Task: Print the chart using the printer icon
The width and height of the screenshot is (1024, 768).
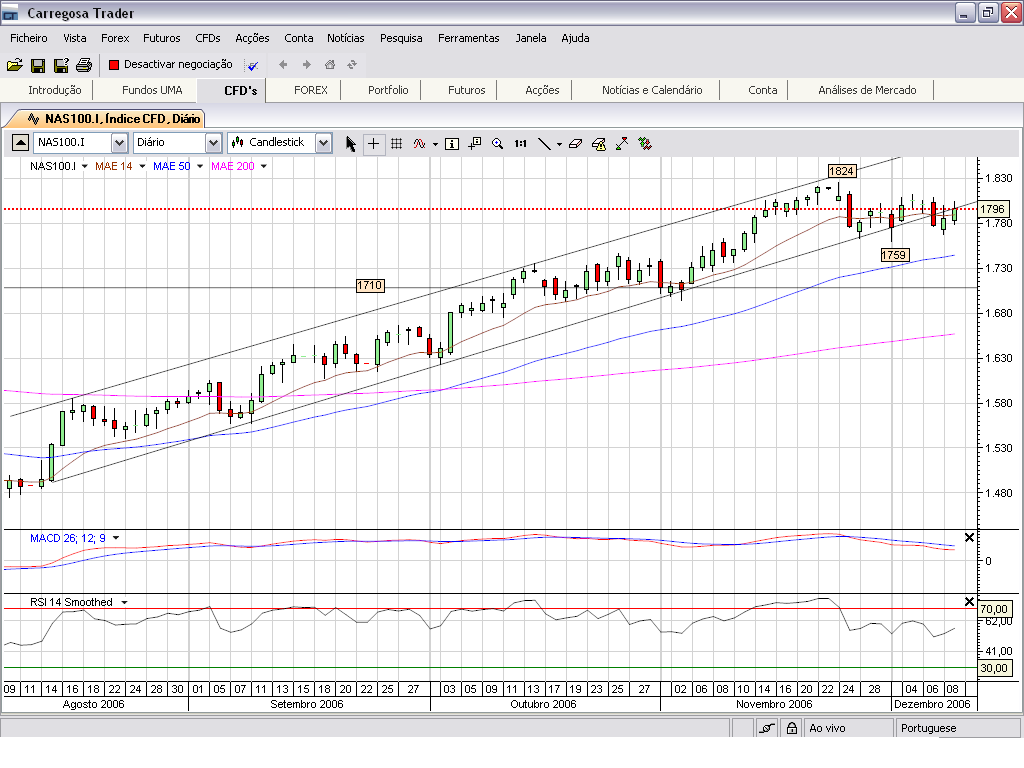Action: 84,65
